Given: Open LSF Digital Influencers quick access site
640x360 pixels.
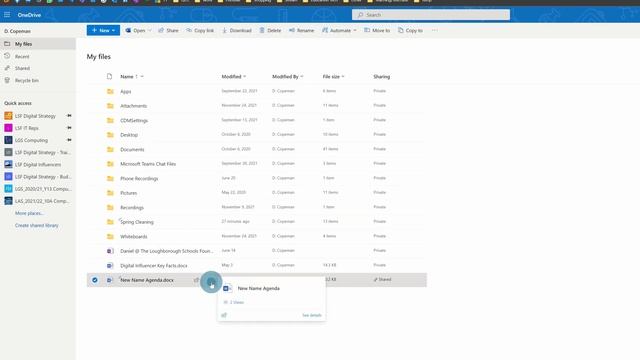Looking at the screenshot, I should [38, 164].
